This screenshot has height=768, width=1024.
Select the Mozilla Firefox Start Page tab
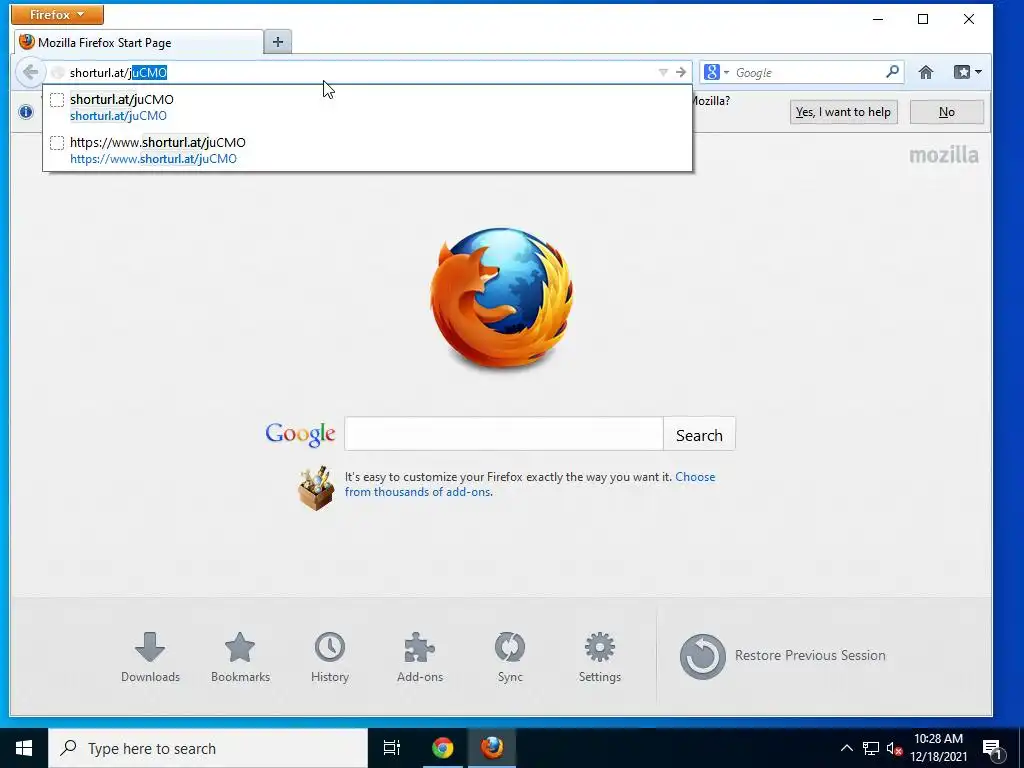point(138,42)
